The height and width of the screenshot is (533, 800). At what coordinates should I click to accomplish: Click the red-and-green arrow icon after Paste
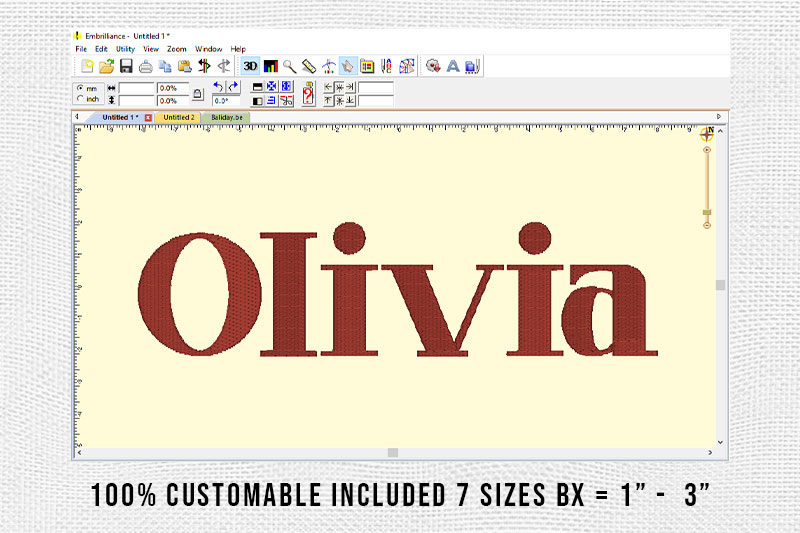204,66
